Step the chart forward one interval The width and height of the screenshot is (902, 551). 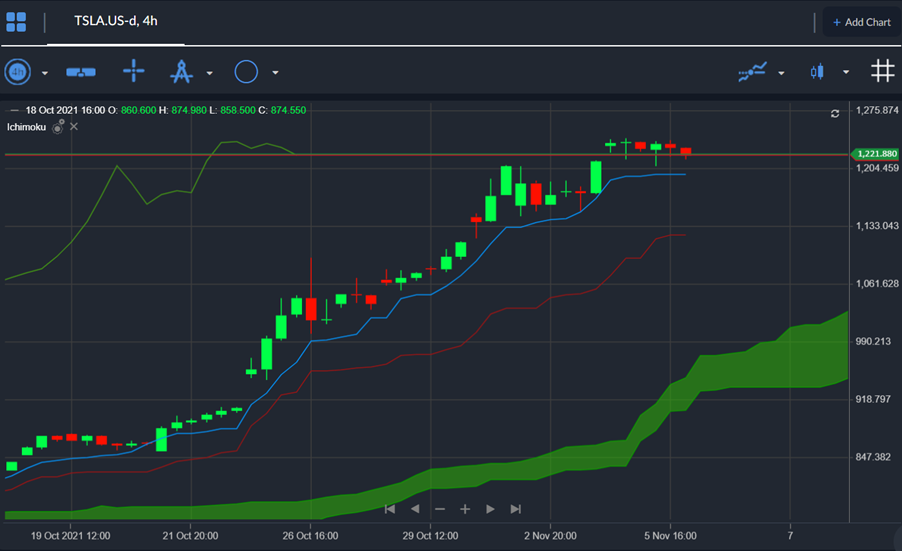[490, 509]
